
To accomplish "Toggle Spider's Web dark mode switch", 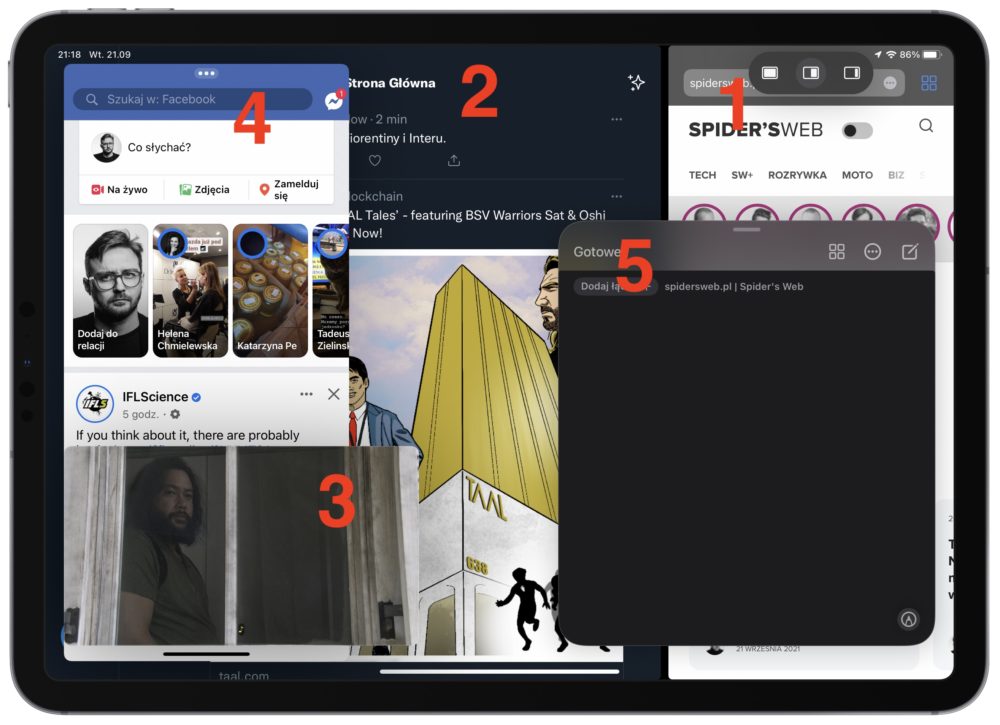I will pyautogui.click(x=857, y=131).
